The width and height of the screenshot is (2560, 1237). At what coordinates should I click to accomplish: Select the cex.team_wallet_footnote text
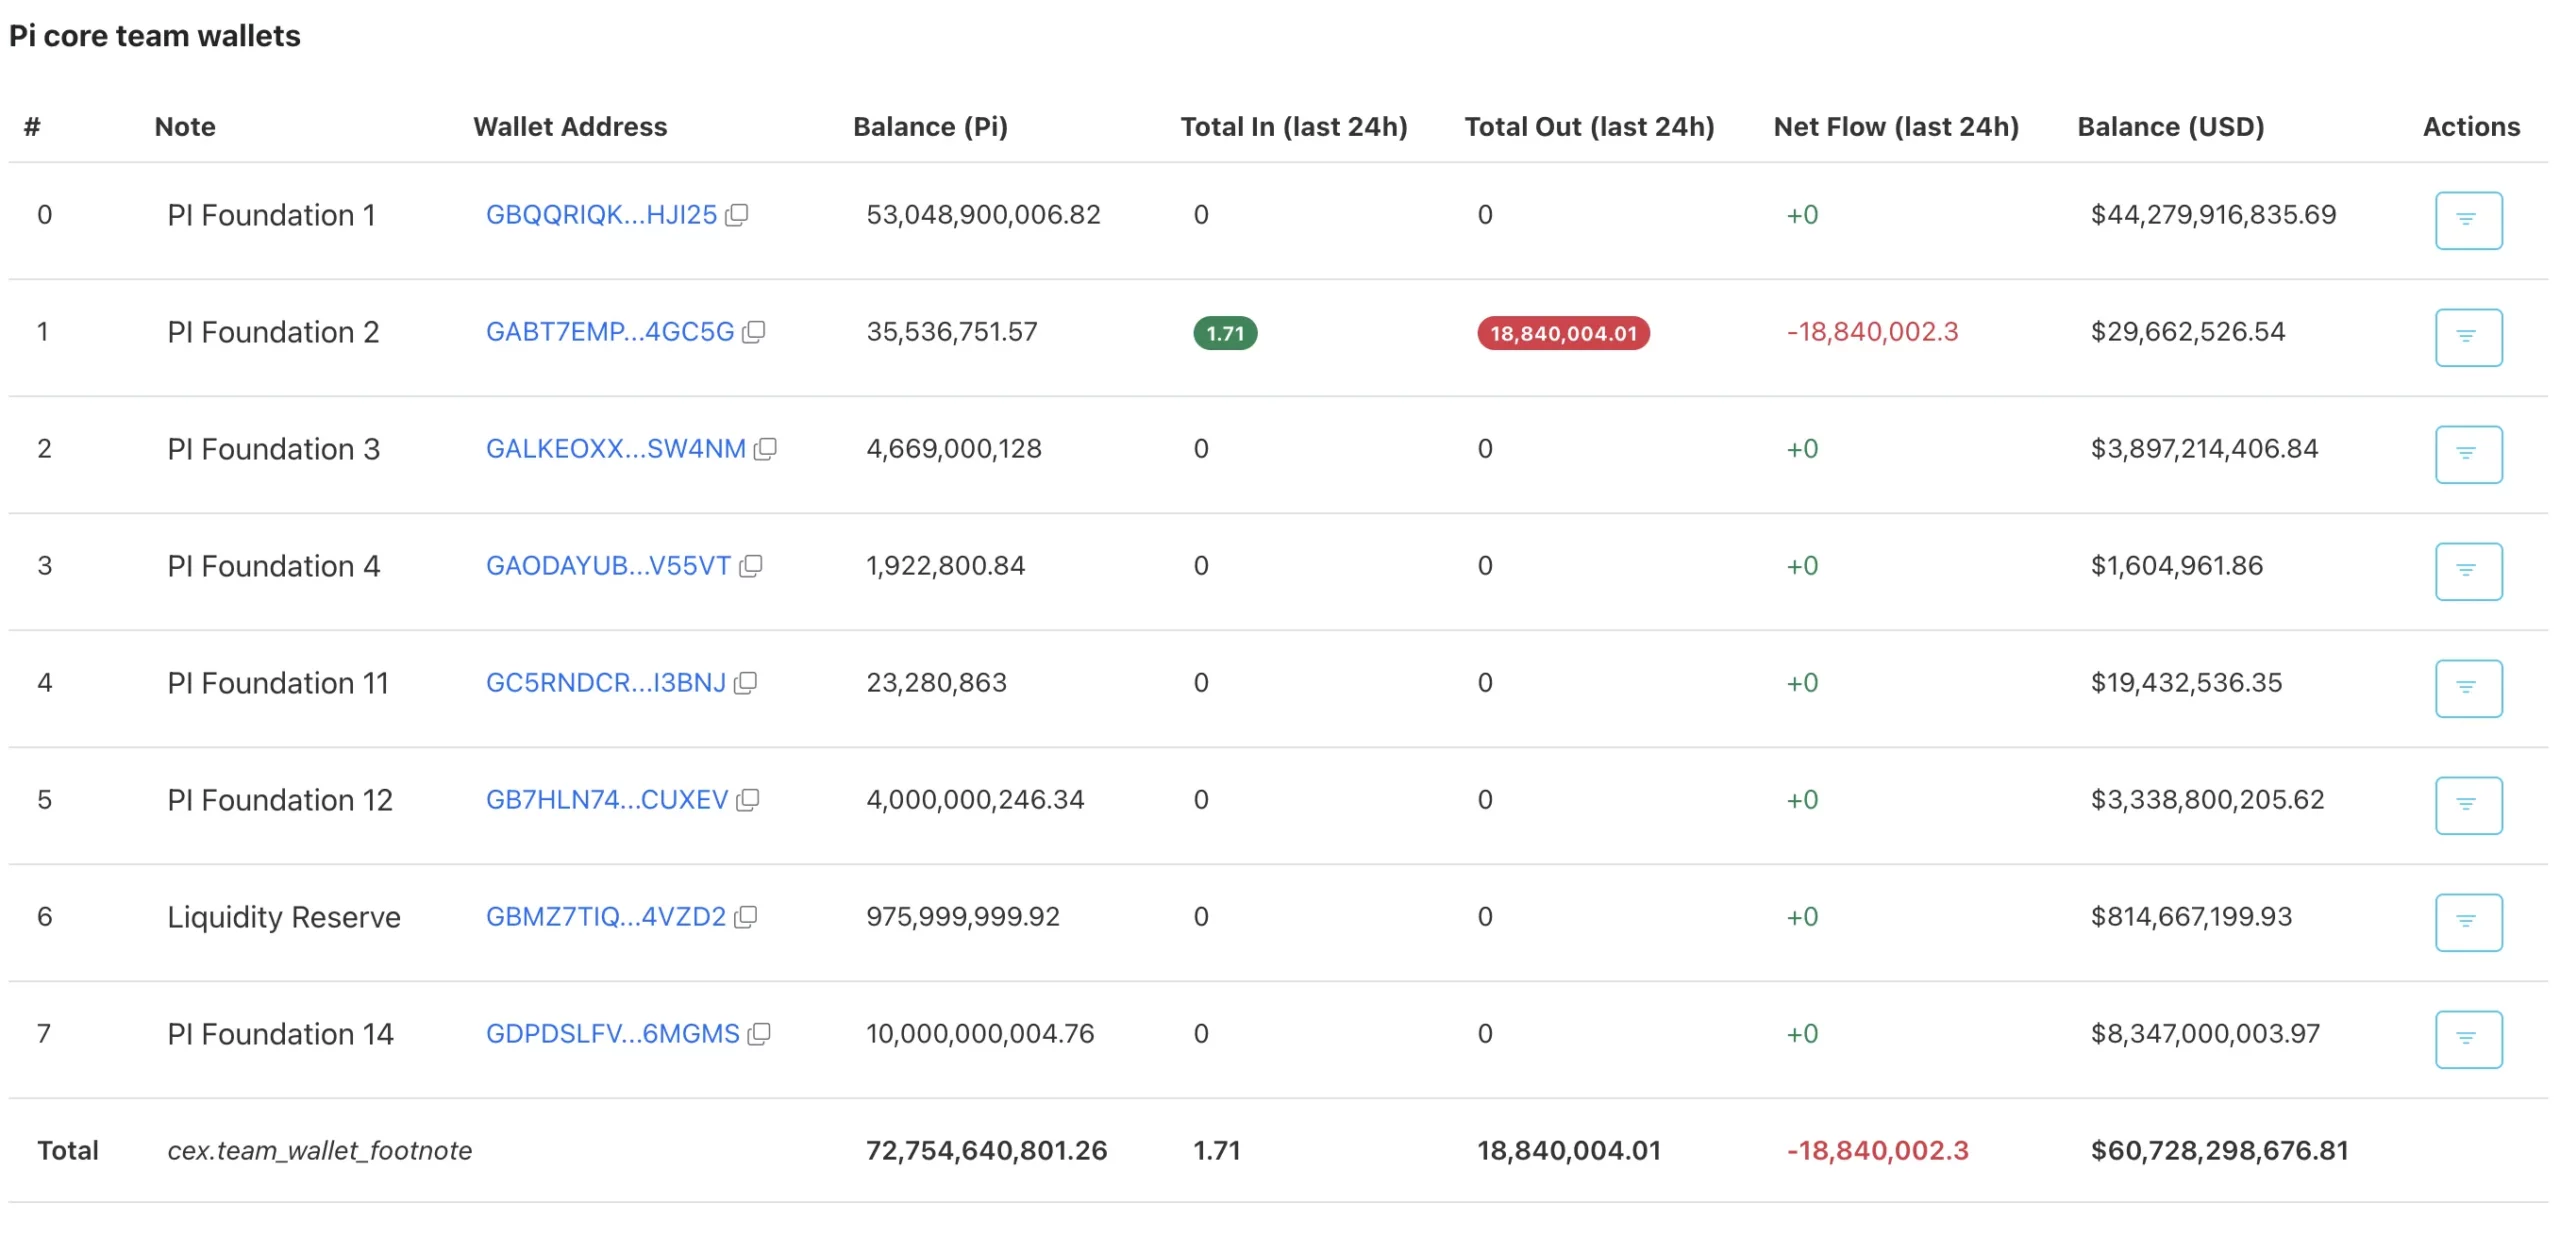point(321,1150)
